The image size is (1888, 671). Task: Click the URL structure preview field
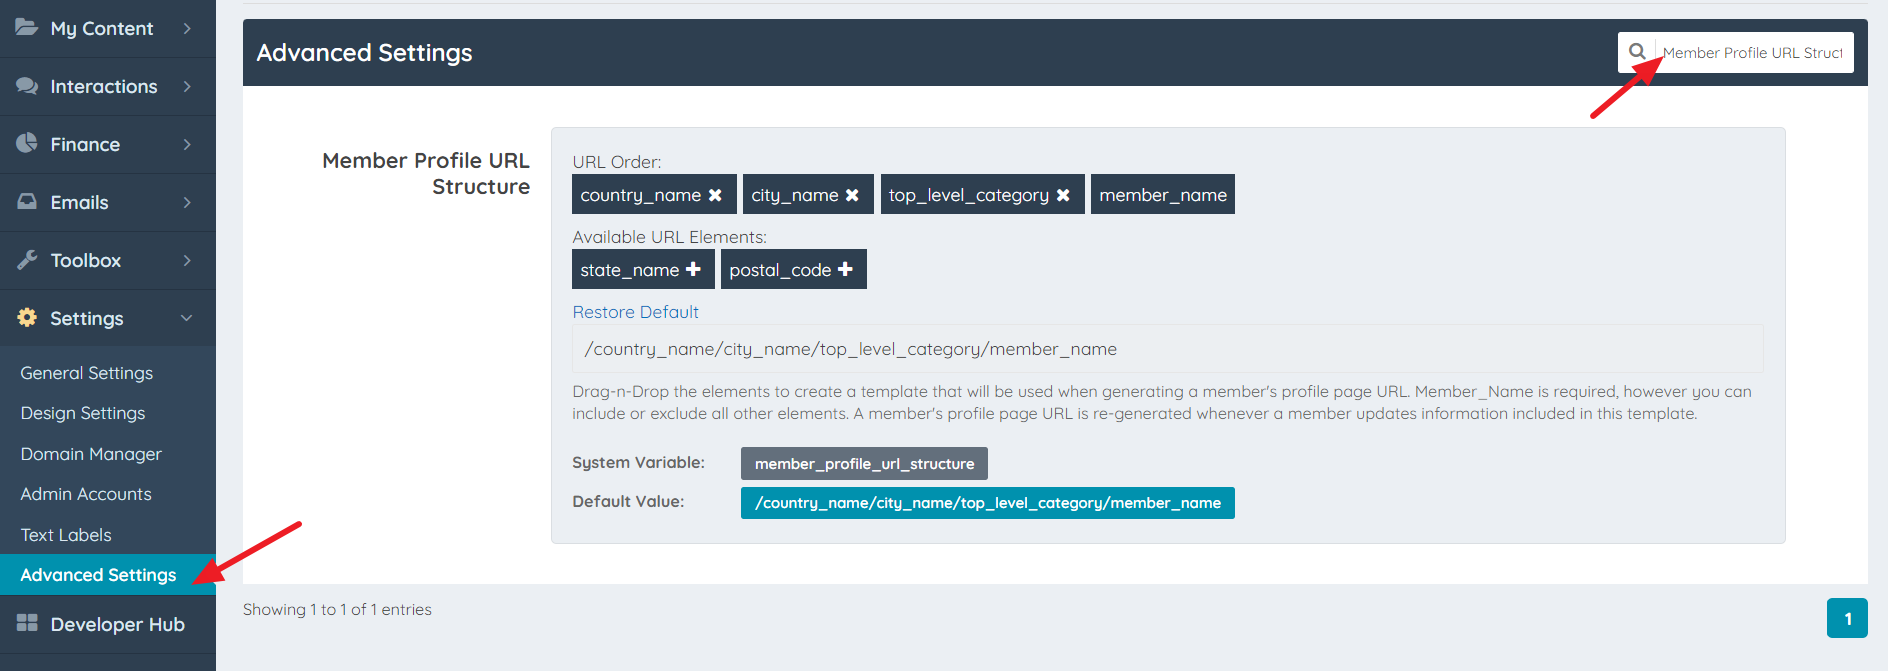coord(1167,349)
